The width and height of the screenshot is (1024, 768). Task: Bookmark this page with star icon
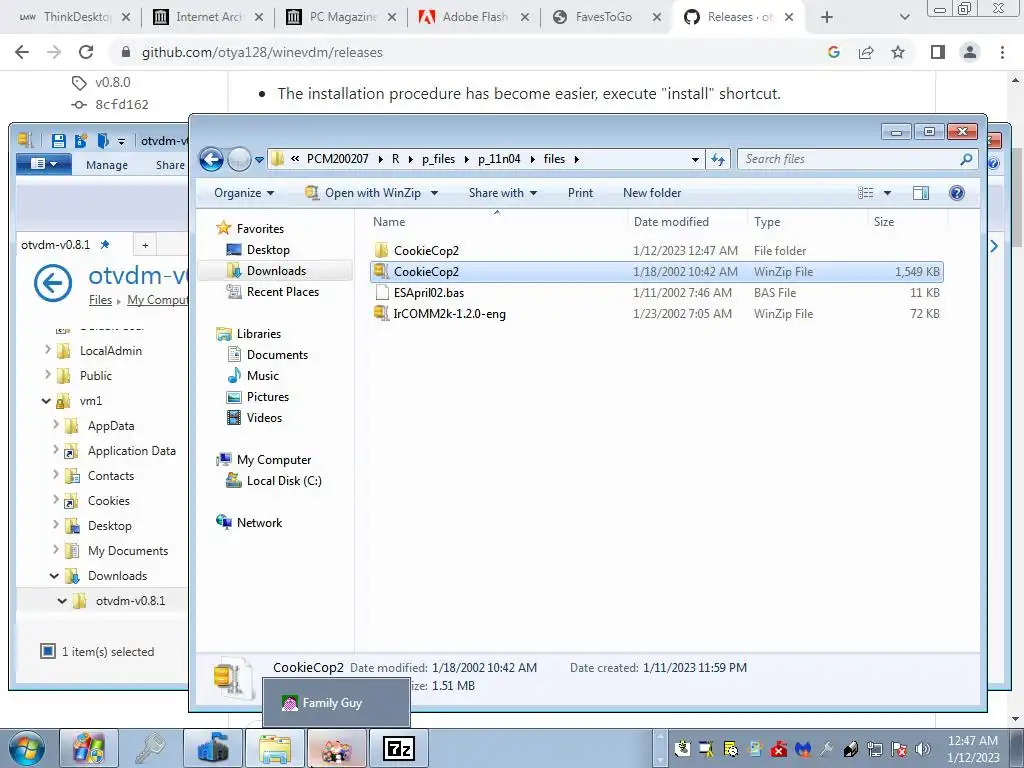tap(899, 52)
